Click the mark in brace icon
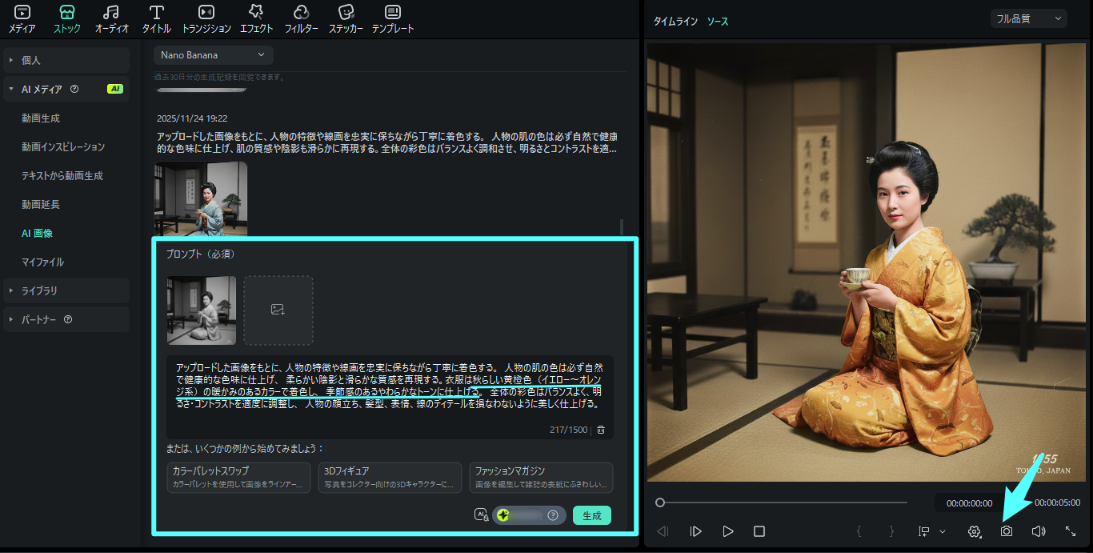Viewport: 1093px width, 553px height. [859, 531]
